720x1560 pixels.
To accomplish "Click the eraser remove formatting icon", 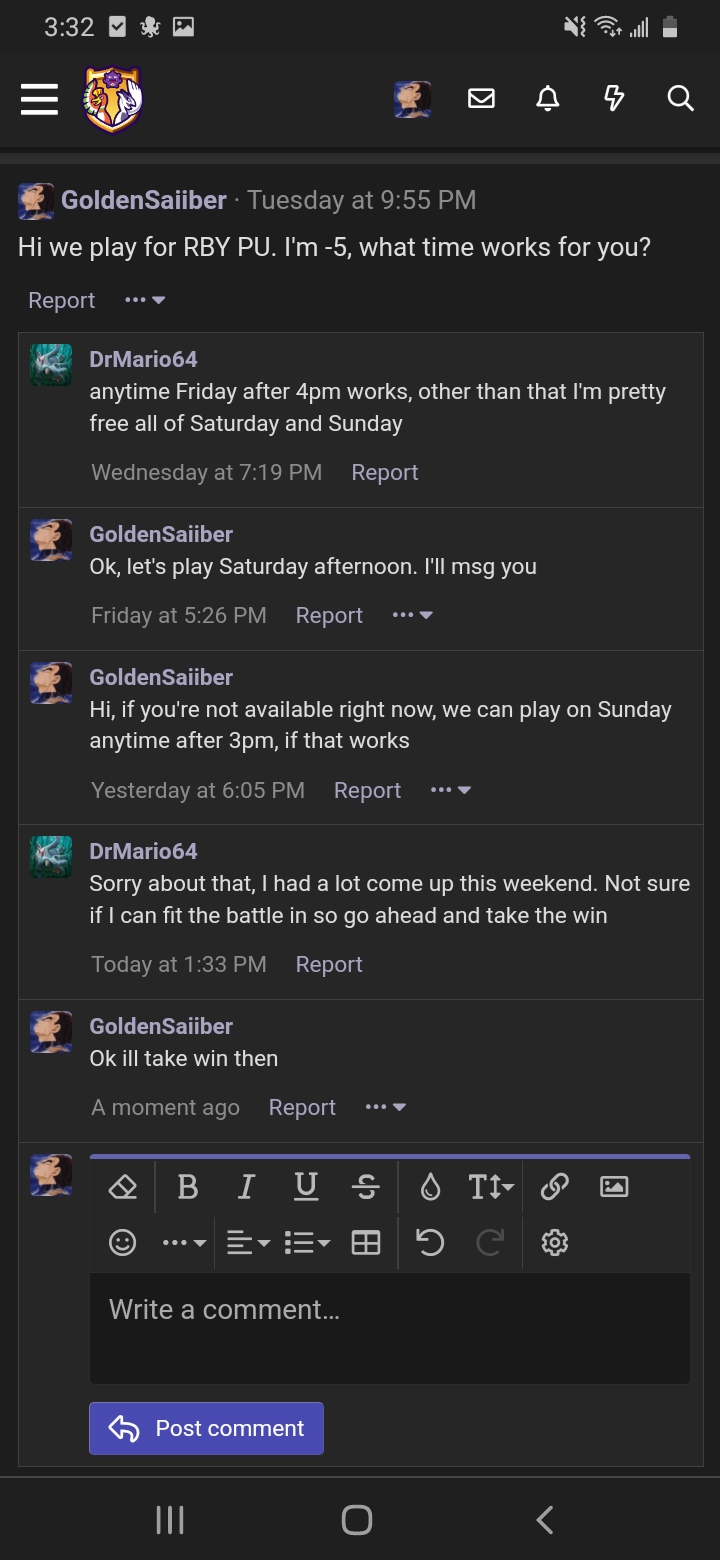I will point(122,1187).
